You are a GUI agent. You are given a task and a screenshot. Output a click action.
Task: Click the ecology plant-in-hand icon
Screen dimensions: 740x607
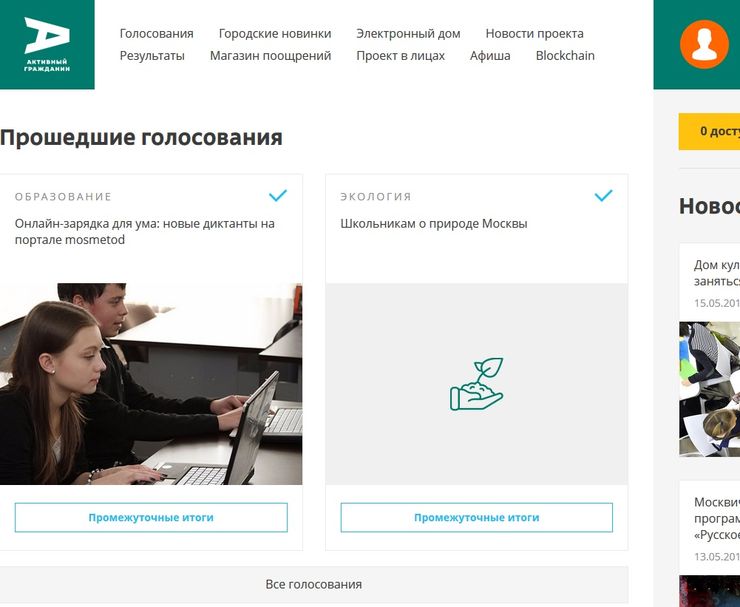(477, 384)
